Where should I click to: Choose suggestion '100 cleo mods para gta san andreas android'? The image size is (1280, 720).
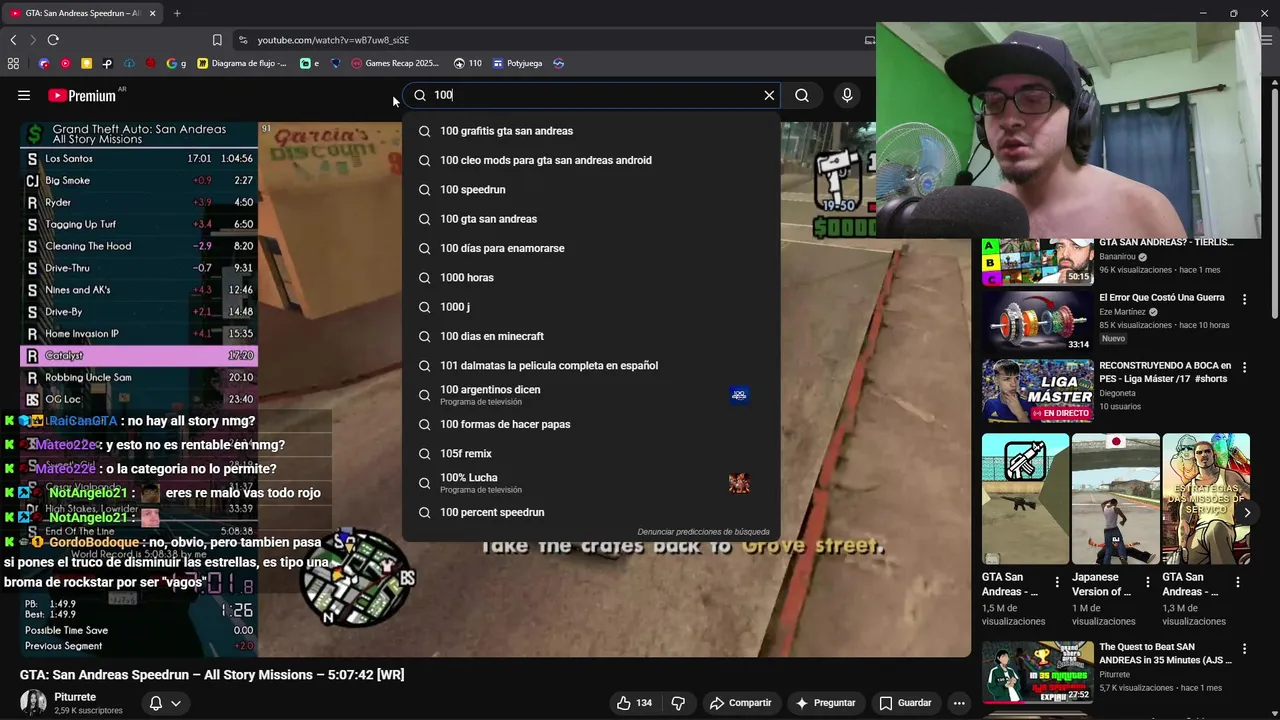(x=591, y=160)
